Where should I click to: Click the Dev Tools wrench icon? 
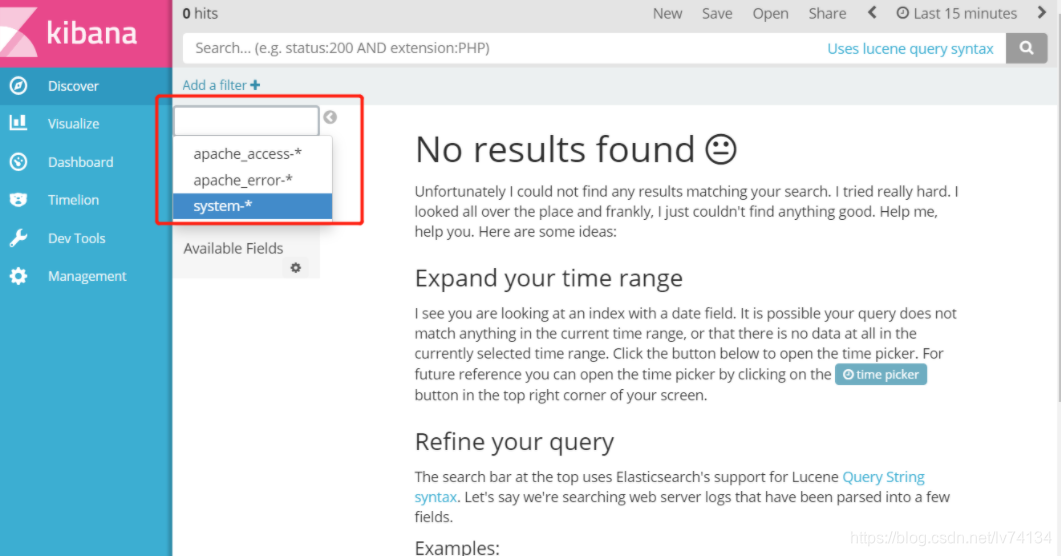pyautogui.click(x=19, y=238)
